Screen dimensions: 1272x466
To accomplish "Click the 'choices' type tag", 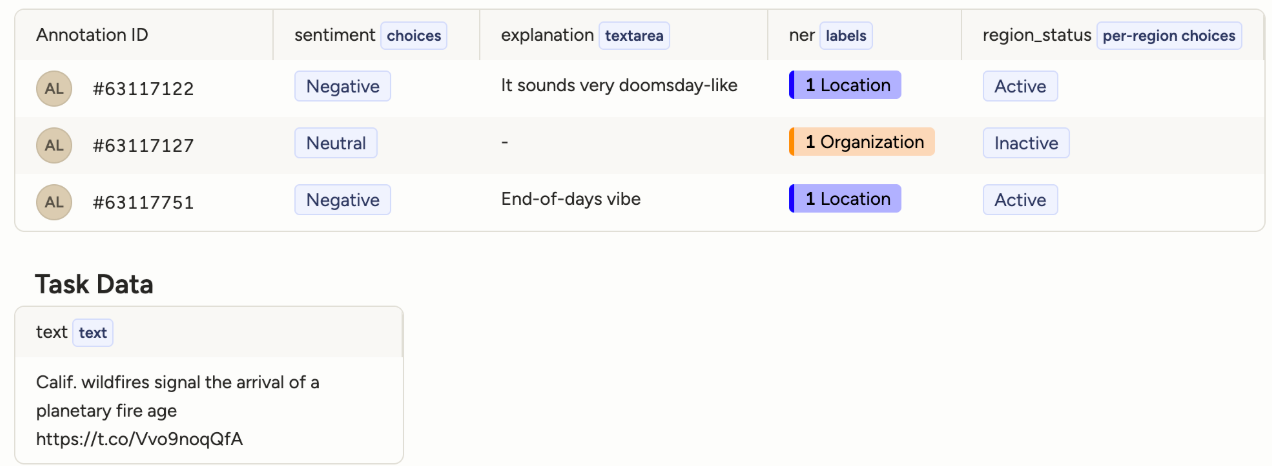I will pyautogui.click(x=414, y=36).
